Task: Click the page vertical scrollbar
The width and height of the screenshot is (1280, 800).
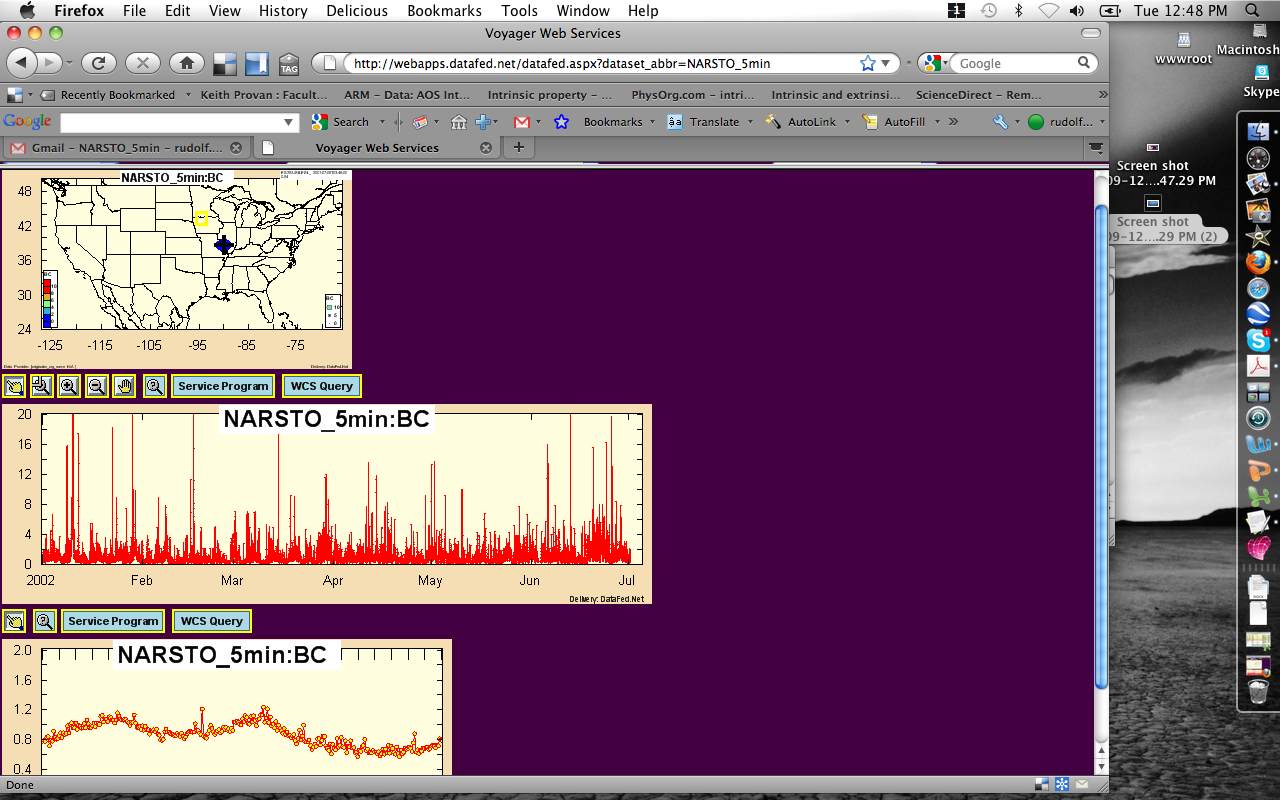Action: (x=1102, y=445)
